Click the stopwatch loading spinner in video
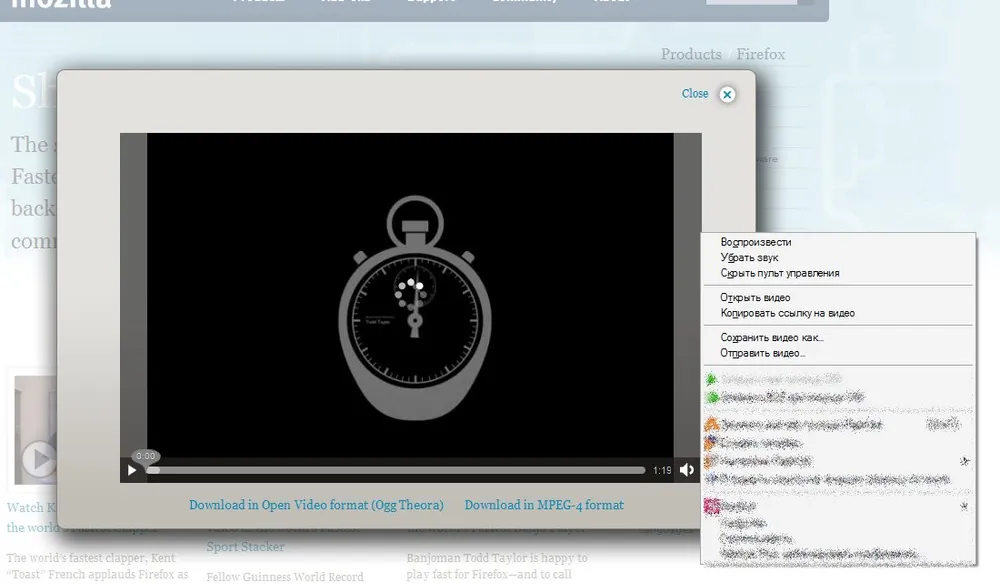This screenshot has height=584, width=1000. point(411,293)
